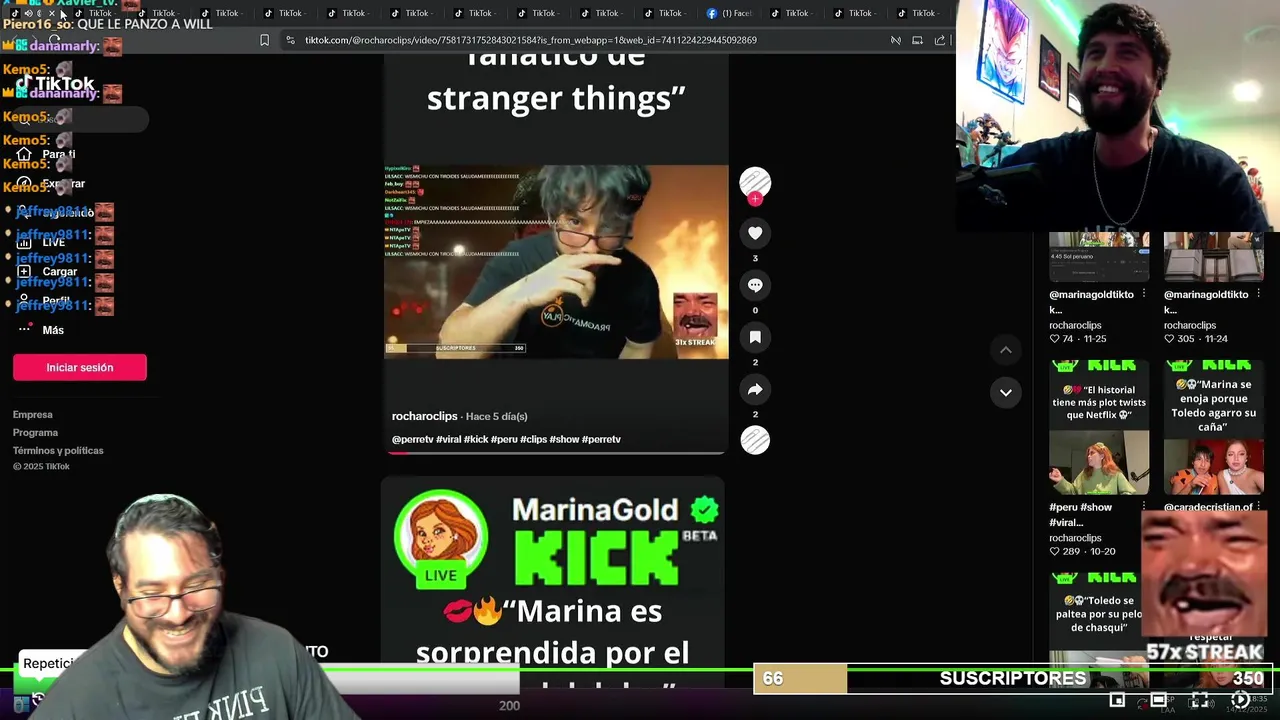
Task: Open the Programa footer link
Action: point(35,432)
